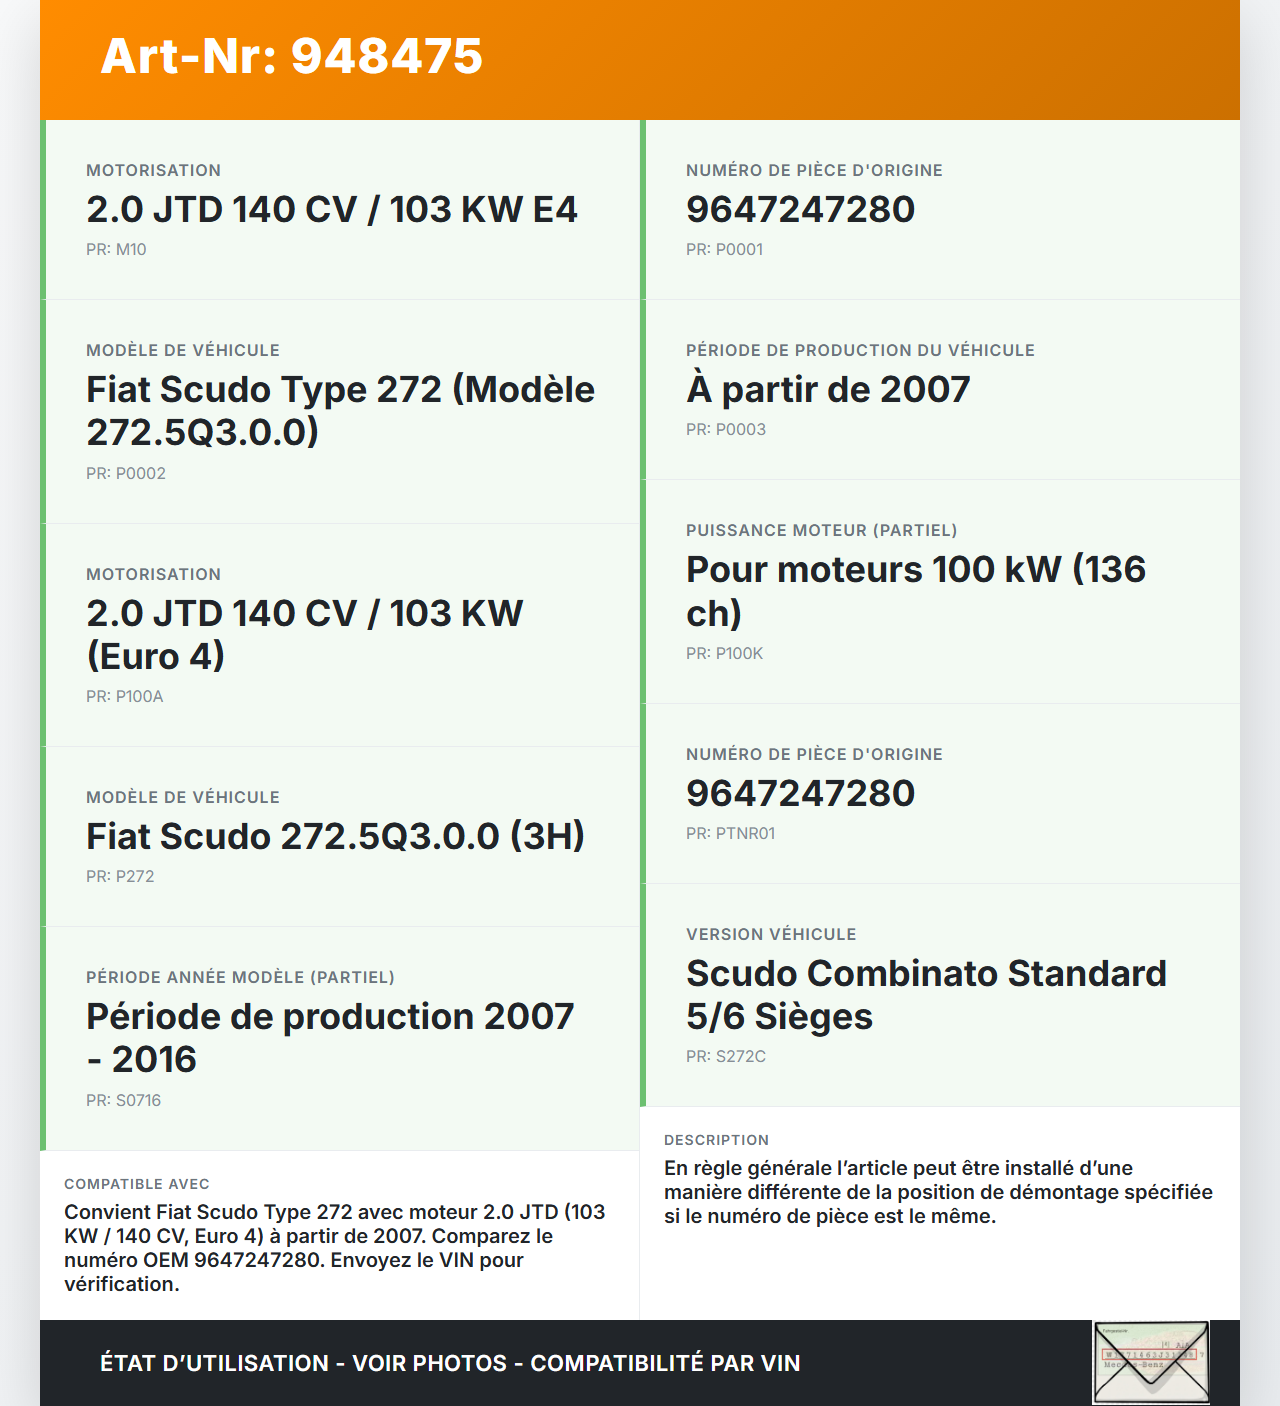The image size is (1280, 1406).
Task: Click the PR: M10 code label
Action: coord(116,250)
